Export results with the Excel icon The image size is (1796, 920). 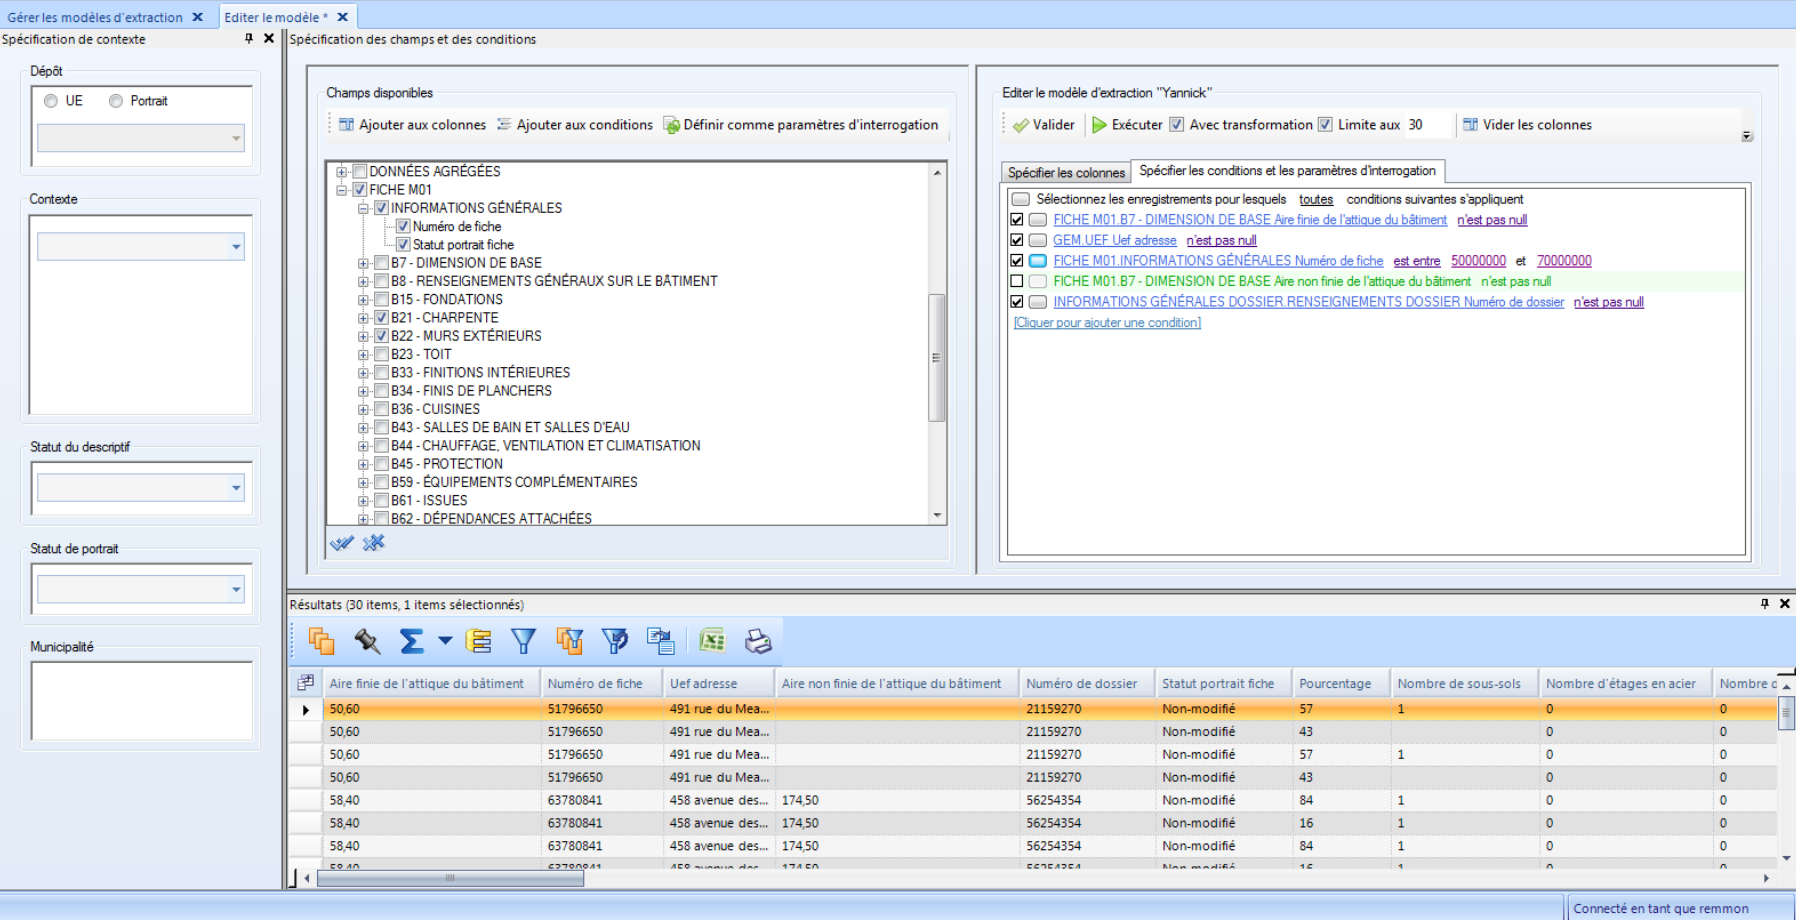pyautogui.click(x=712, y=641)
